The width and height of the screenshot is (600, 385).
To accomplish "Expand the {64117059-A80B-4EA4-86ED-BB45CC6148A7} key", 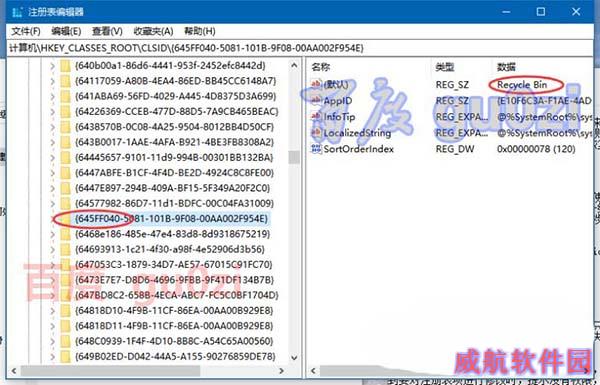I will point(52,81).
